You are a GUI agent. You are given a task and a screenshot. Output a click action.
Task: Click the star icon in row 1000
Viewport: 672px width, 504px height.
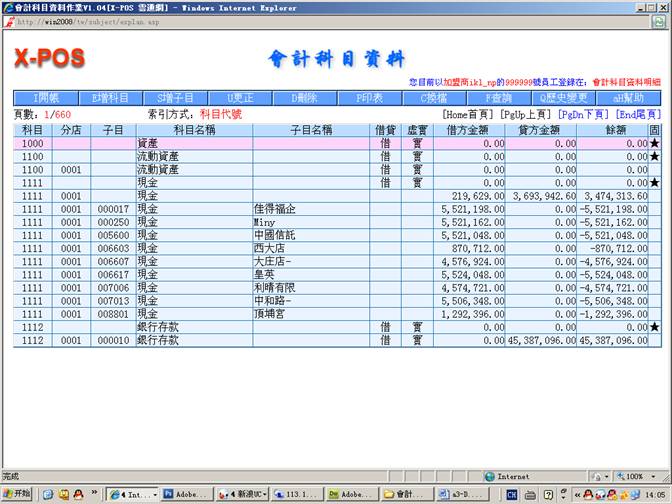(x=654, y=144)
